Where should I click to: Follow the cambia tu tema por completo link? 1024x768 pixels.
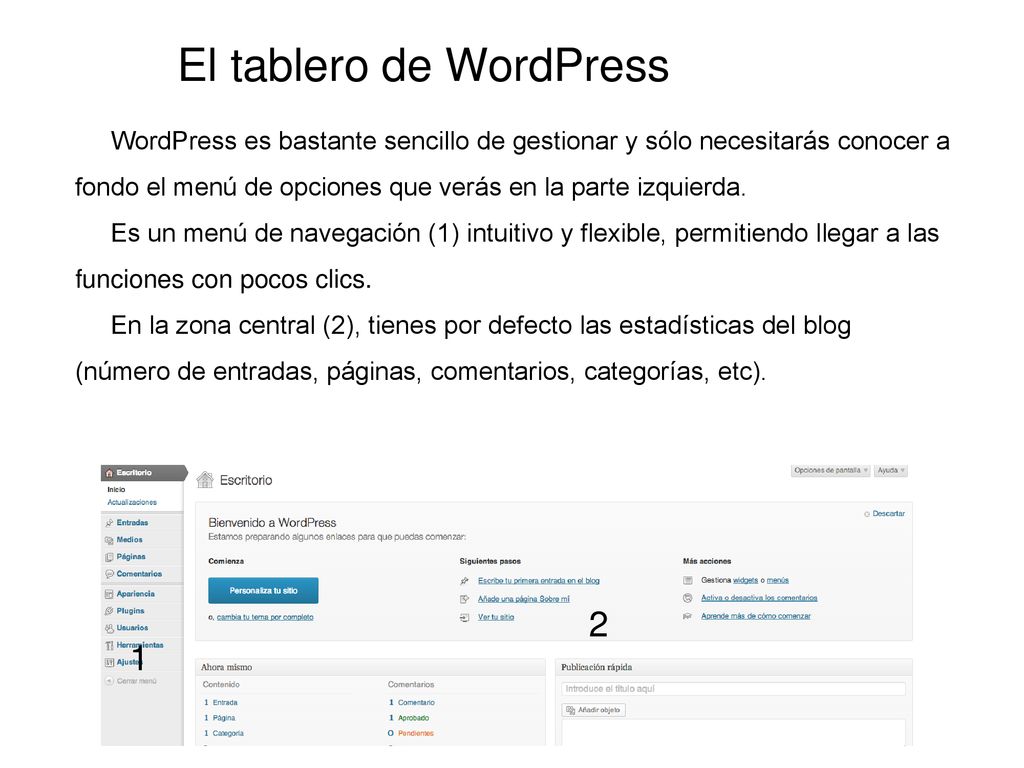coord(265,617)
